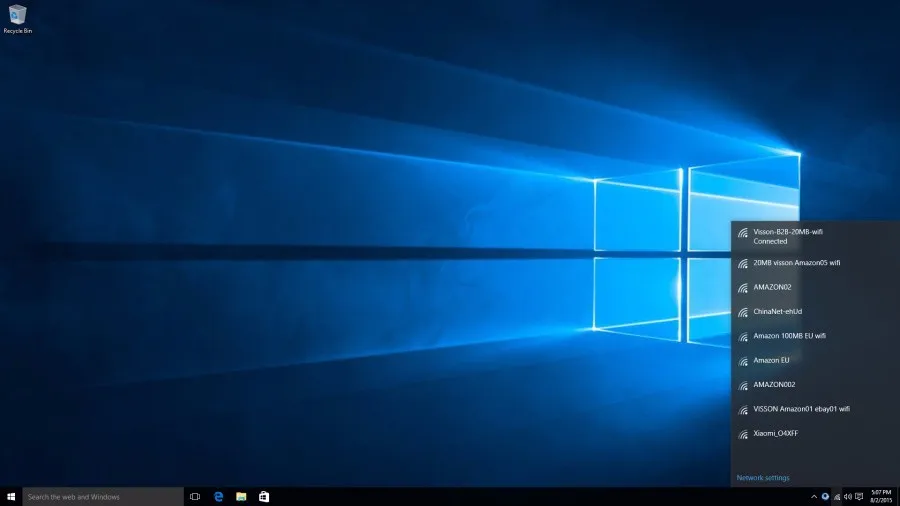Click signal icon beside VISSON Amazon01 ebay01 wifi
Image resolution: width=900 pixels, height=506 pixels.
pos(743,410)
